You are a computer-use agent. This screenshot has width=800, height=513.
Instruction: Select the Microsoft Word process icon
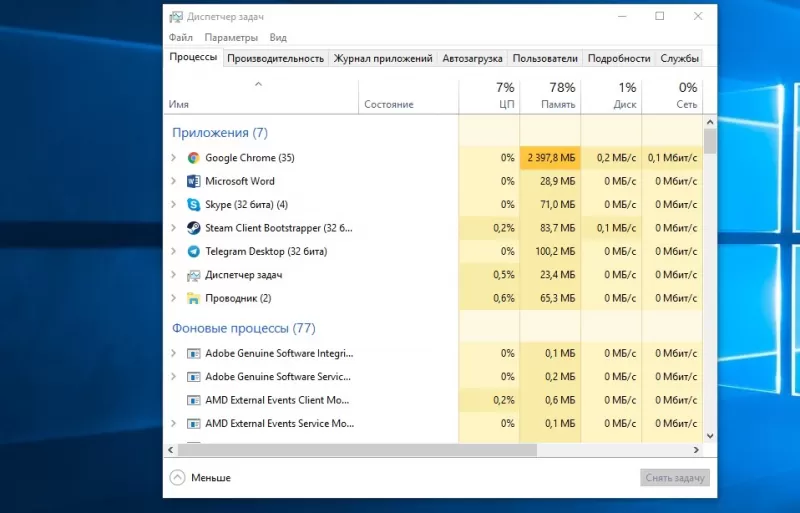click(x=194, y=181)
